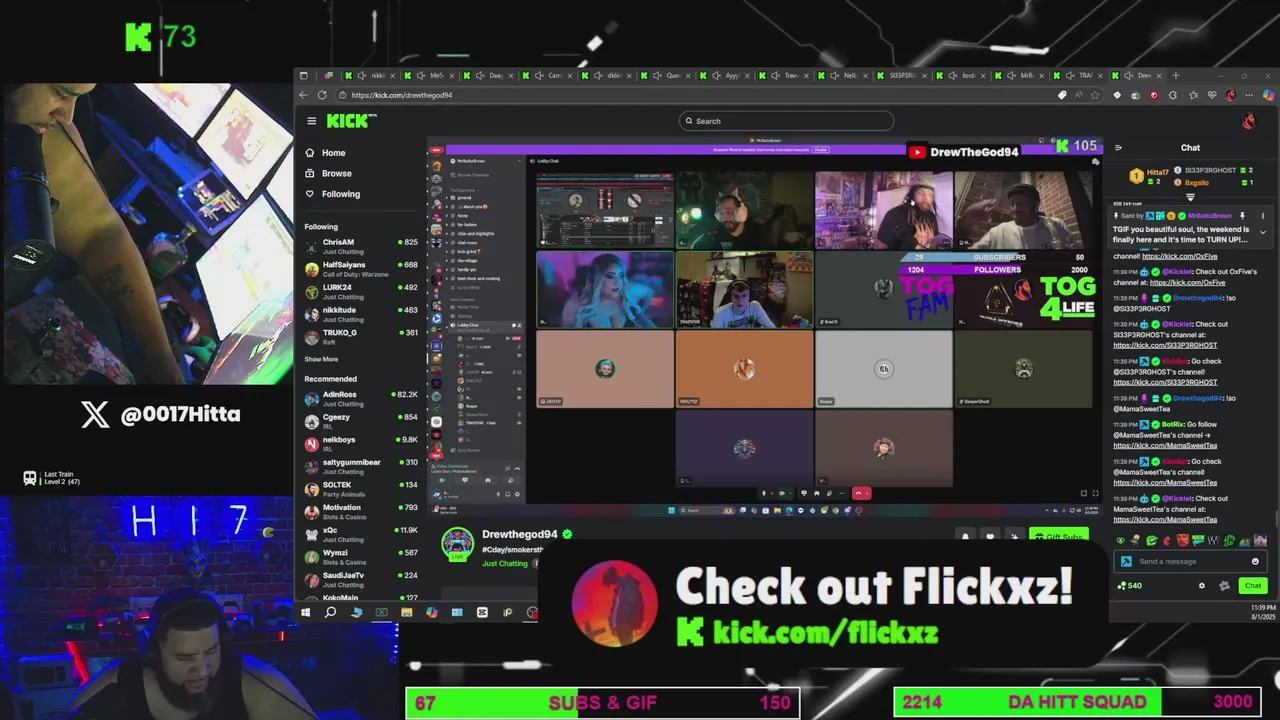Reload the page with the refresh icon
This screenshot has width=1280, height=720.
(322, 95)
